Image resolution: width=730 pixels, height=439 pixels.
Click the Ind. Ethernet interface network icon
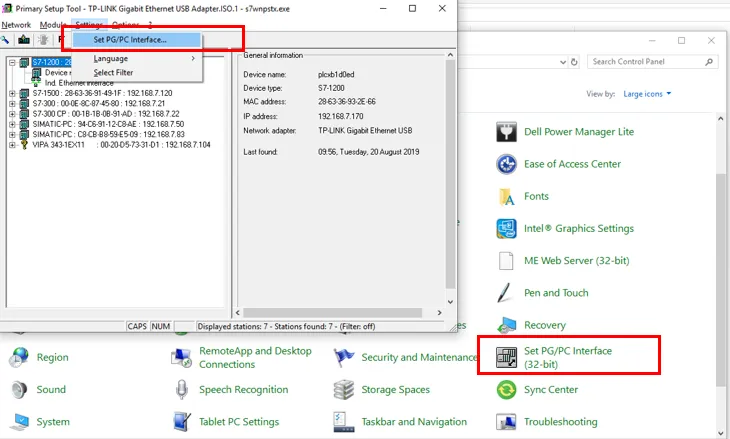click(36, 82)
